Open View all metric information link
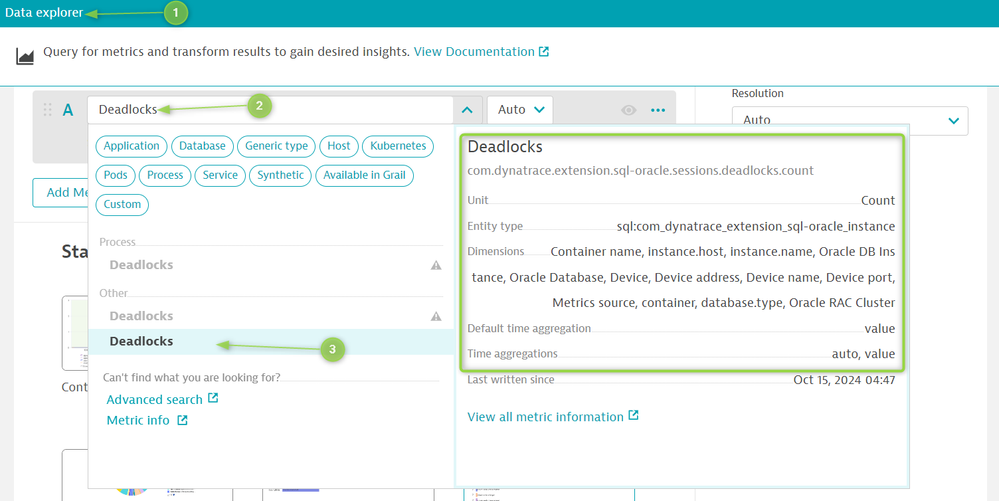 coord(545,417)
